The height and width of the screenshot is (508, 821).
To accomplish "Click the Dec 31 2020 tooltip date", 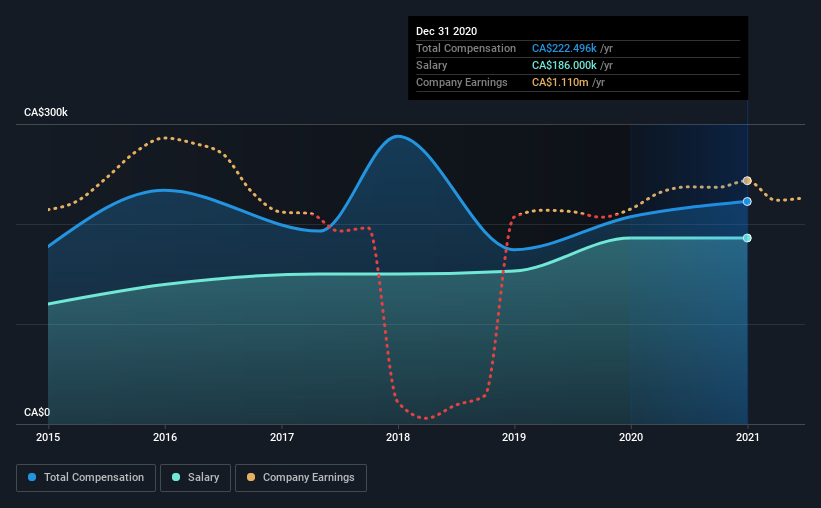I will coord(447,31).
